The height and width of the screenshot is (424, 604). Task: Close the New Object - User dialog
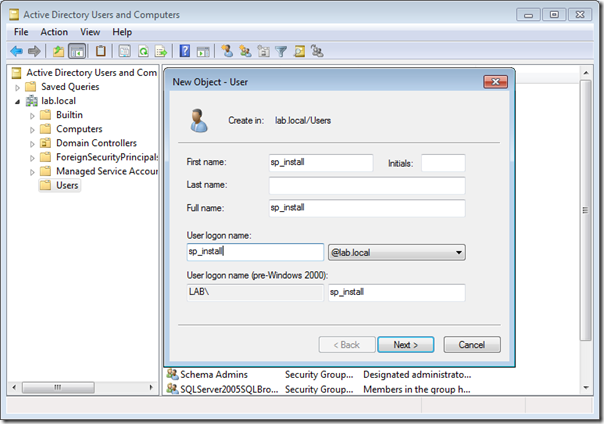(x=495, y=82)
